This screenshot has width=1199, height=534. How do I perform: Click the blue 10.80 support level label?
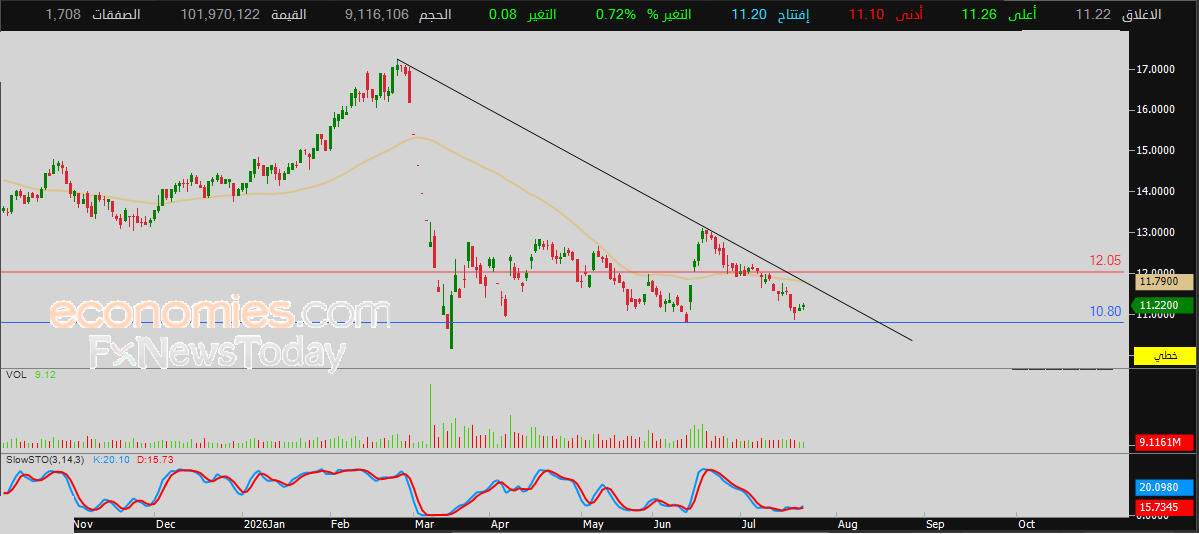pyautogui.click(x=1105, y=311)
